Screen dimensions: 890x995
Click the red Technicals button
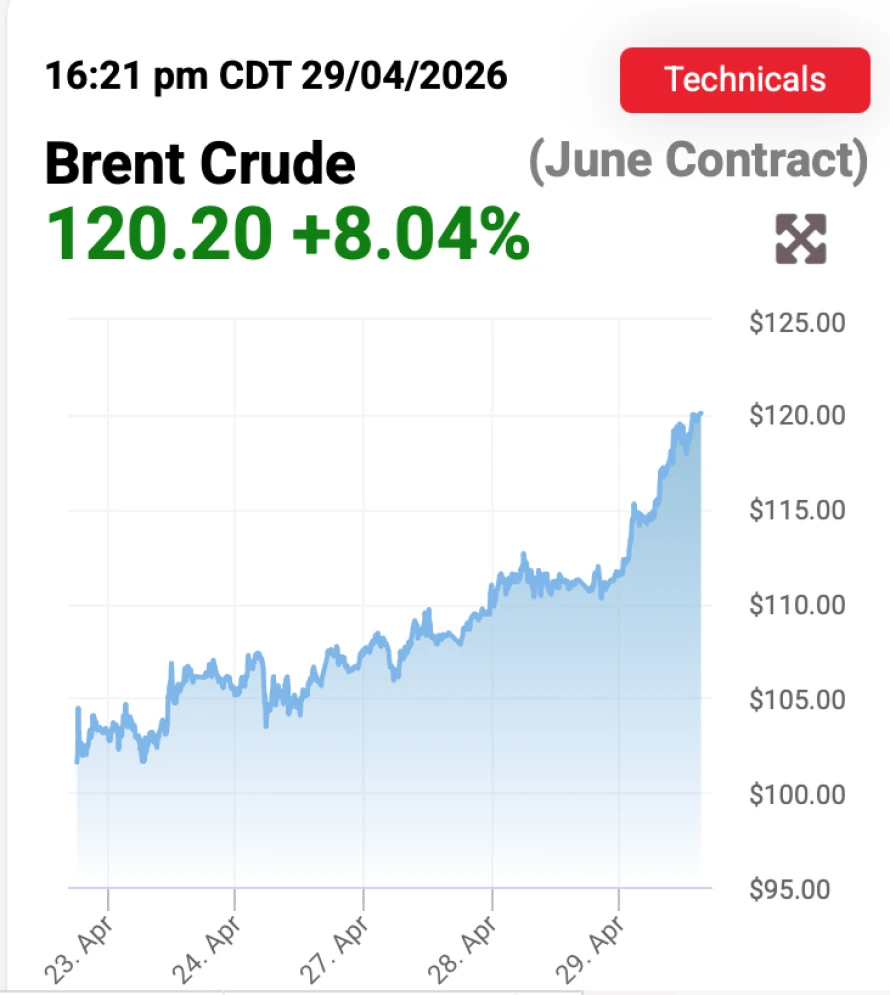[745, 80]
